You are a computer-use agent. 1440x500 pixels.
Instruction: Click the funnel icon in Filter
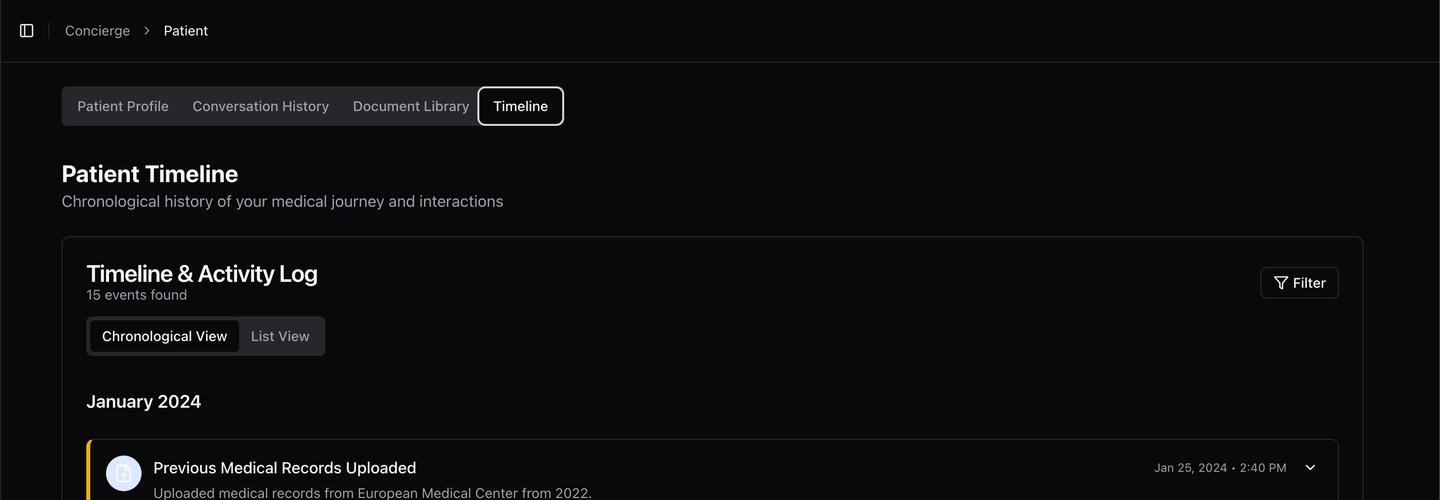(1281, 283)
